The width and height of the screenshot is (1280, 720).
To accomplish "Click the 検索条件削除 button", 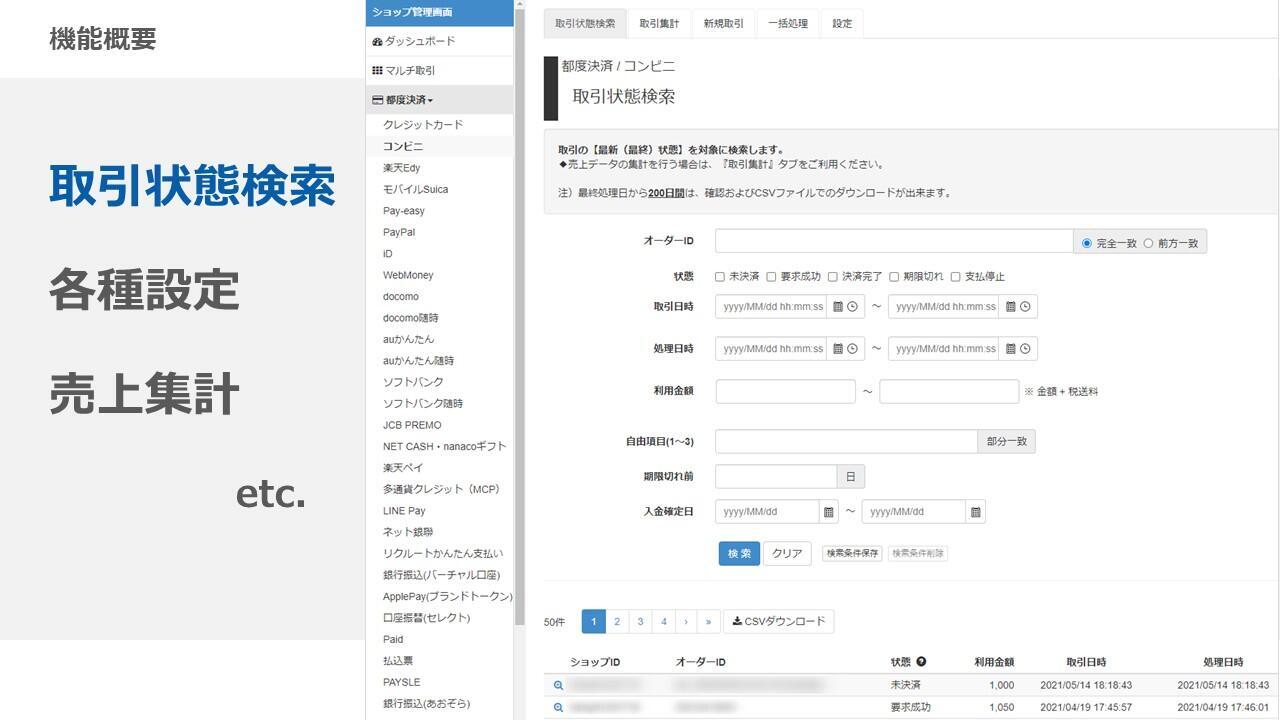I will coord(917,553).
